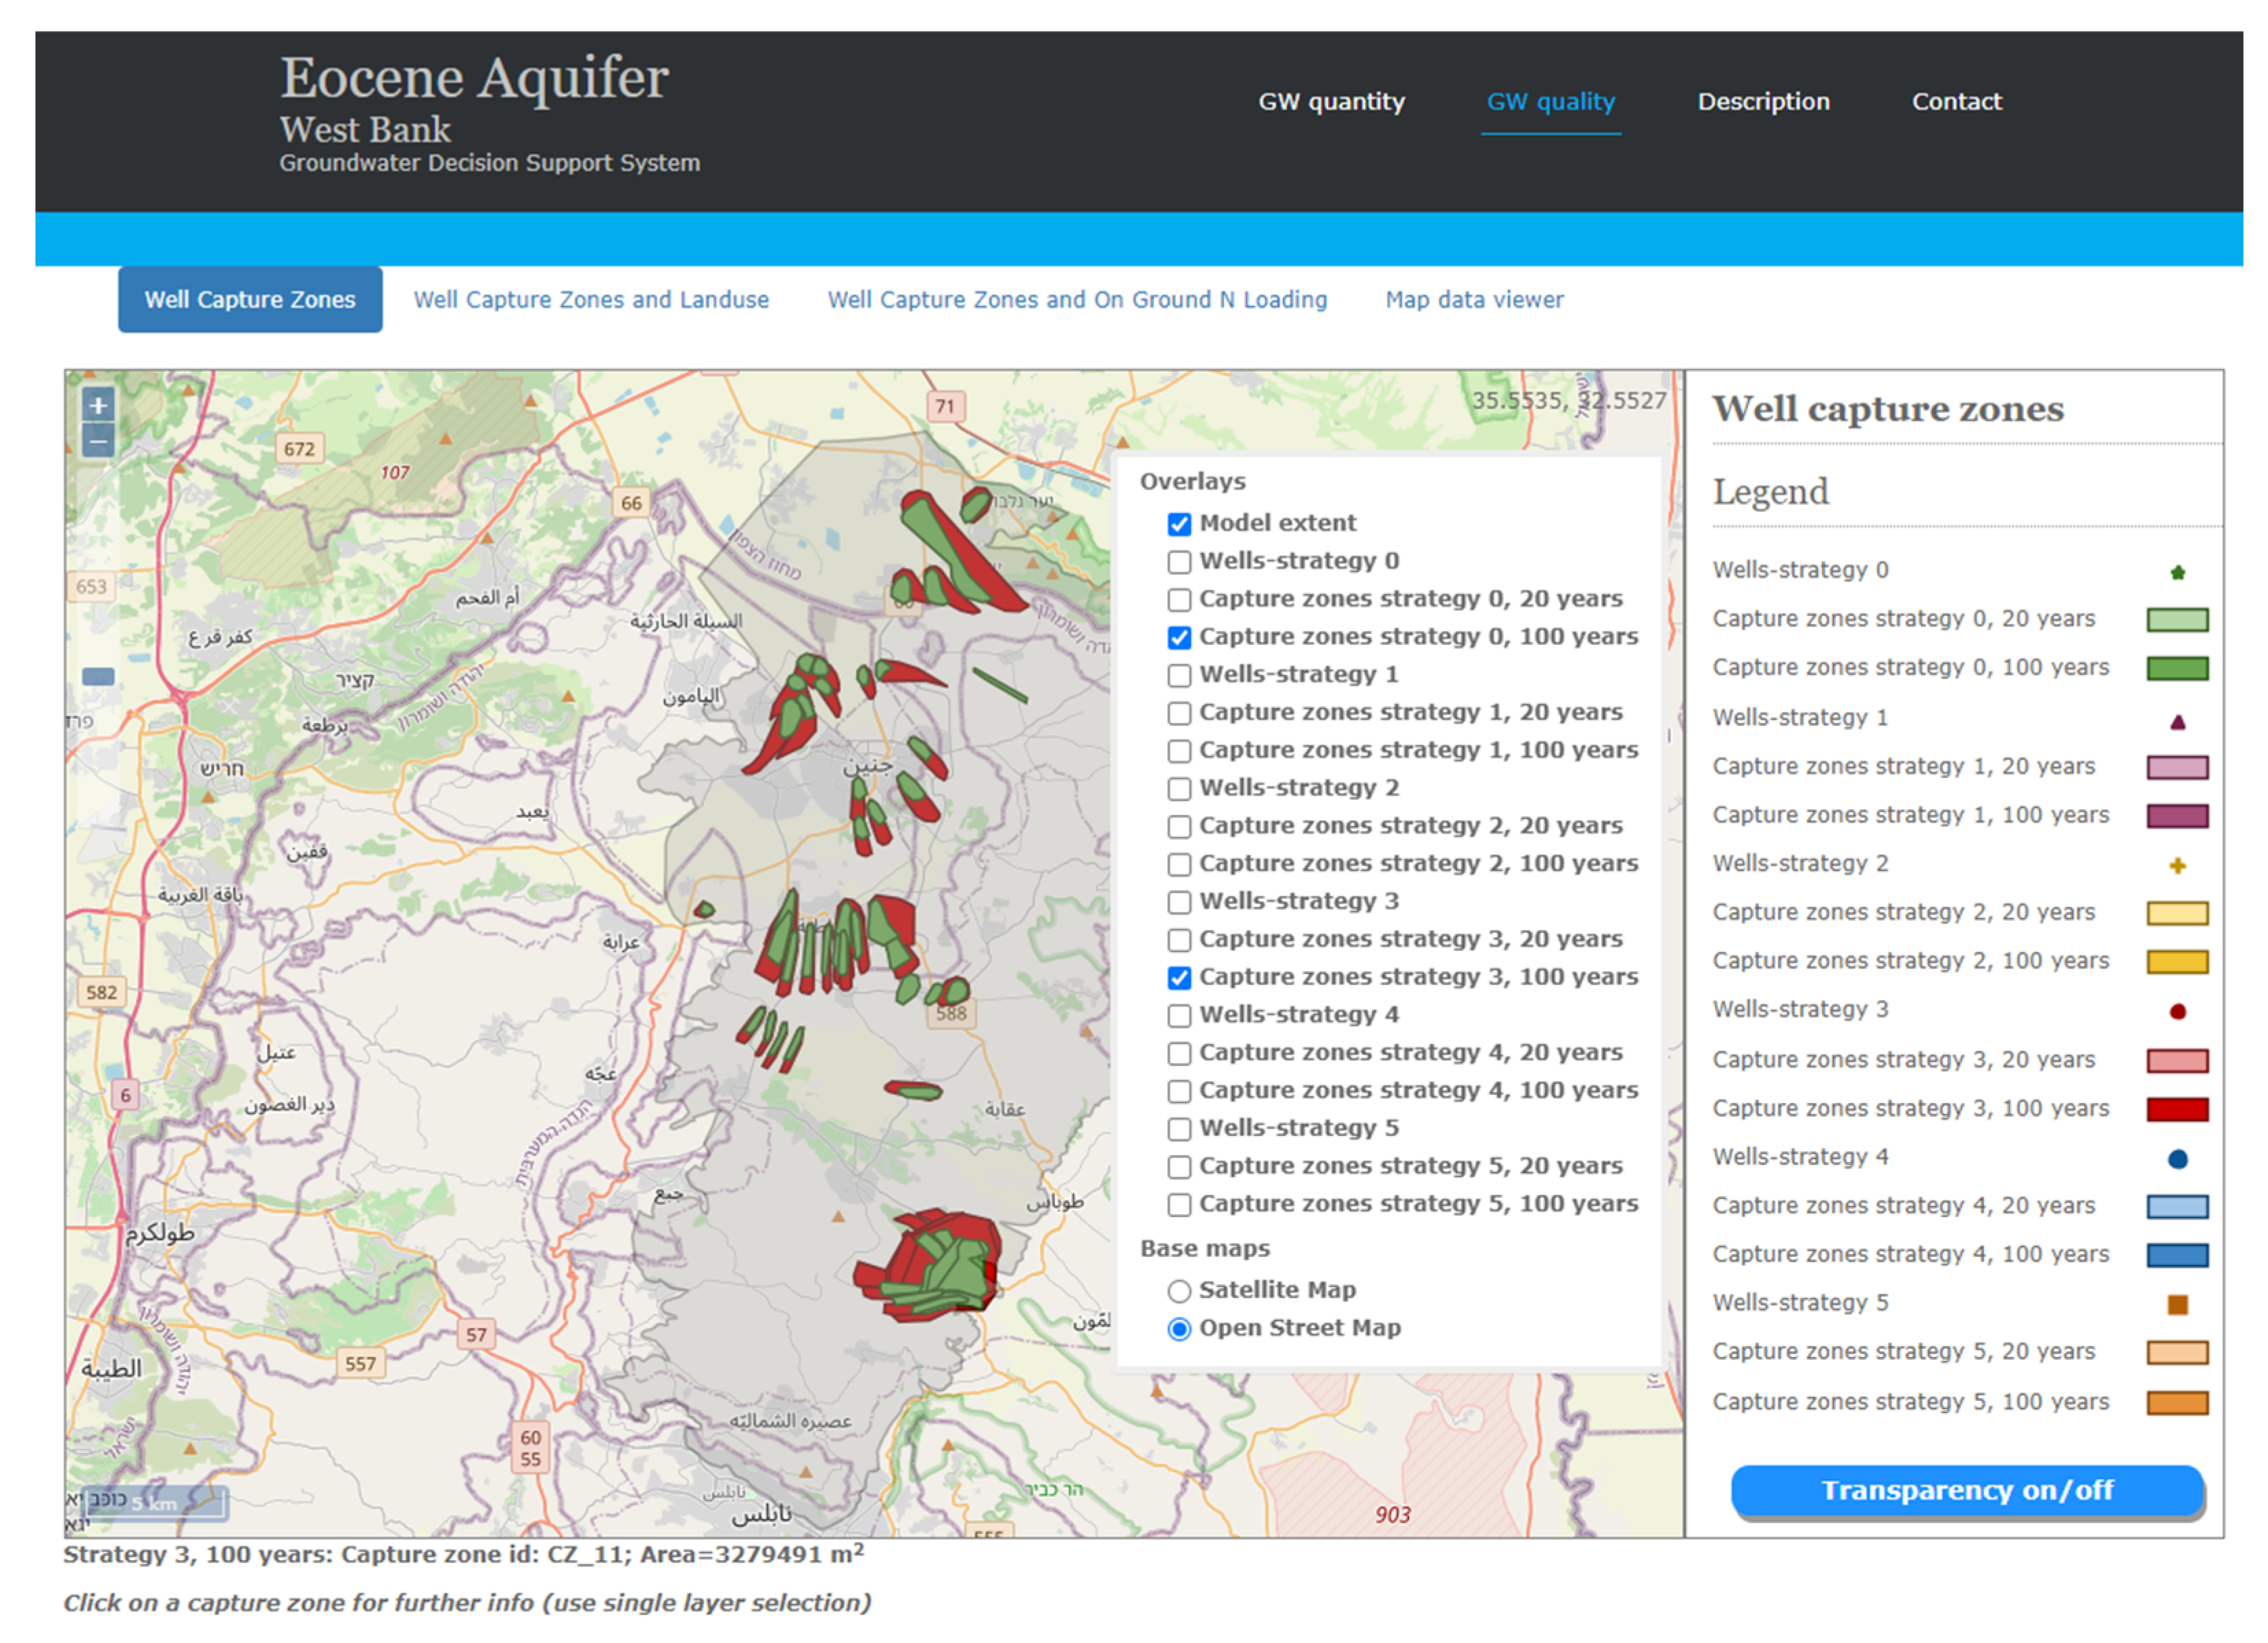Click the Wells-strategy 2 yellow cross marker

(x=2177, y=866)
